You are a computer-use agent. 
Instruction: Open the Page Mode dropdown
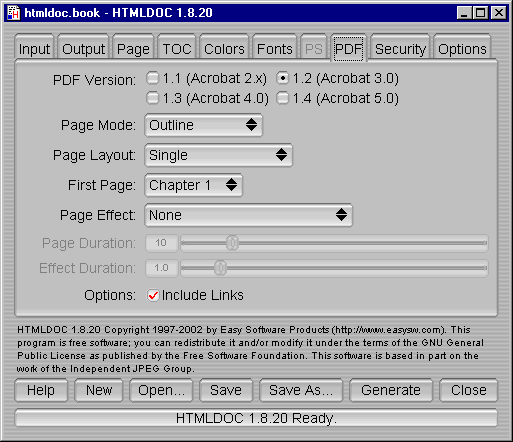click(203, 125)
